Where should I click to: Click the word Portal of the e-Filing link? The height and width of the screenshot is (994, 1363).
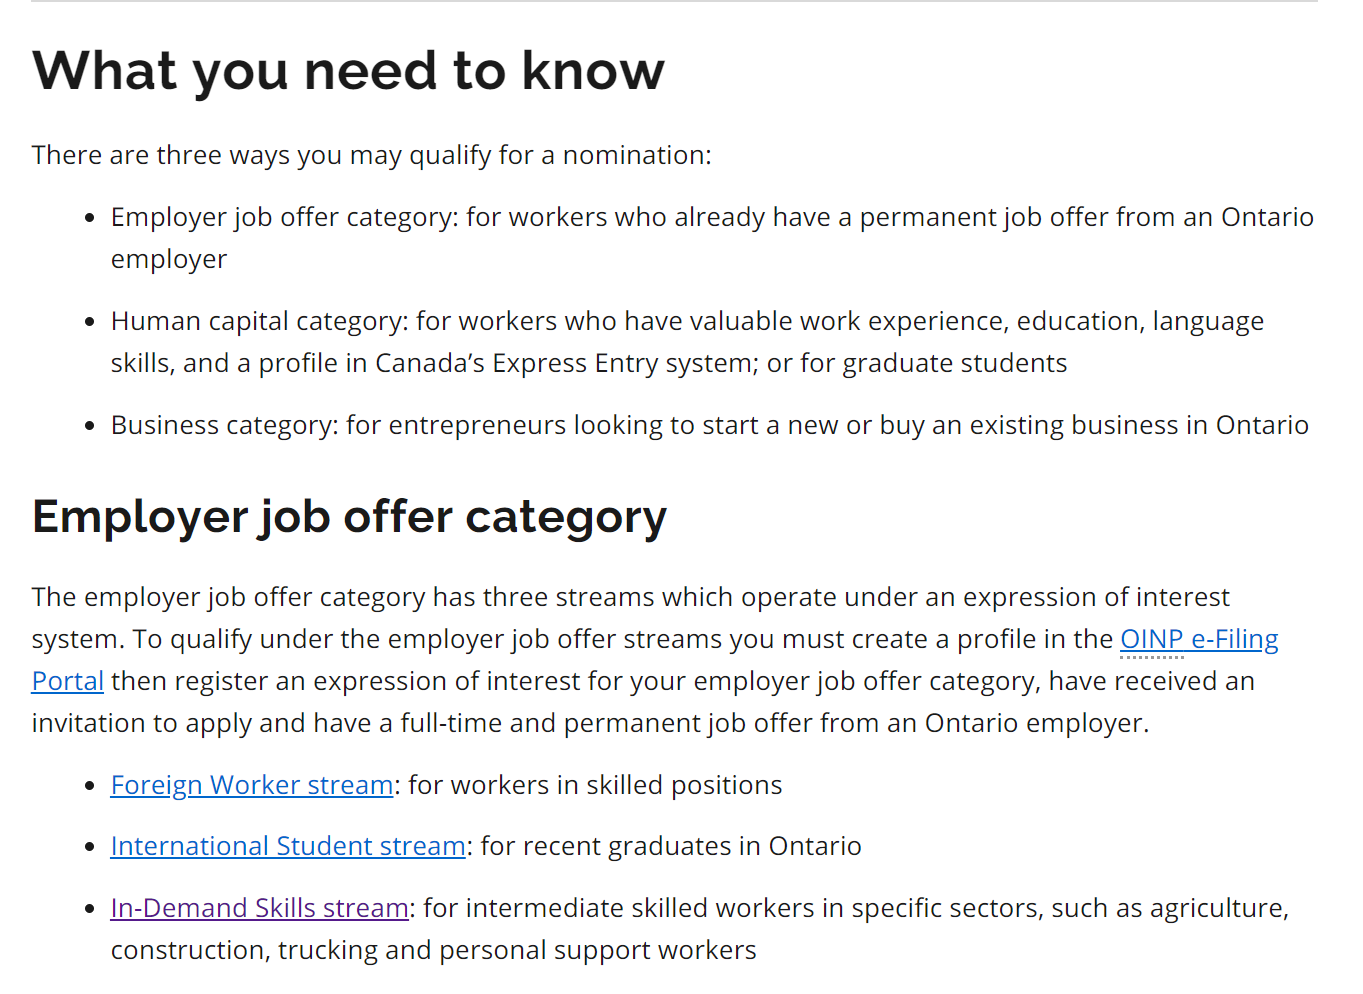click(68, 681)
